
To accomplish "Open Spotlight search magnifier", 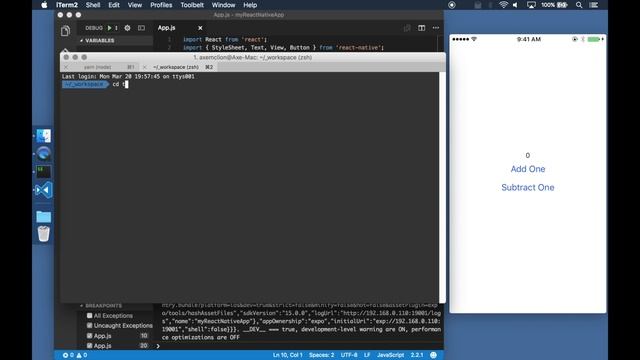I will (x=579, y=5).
